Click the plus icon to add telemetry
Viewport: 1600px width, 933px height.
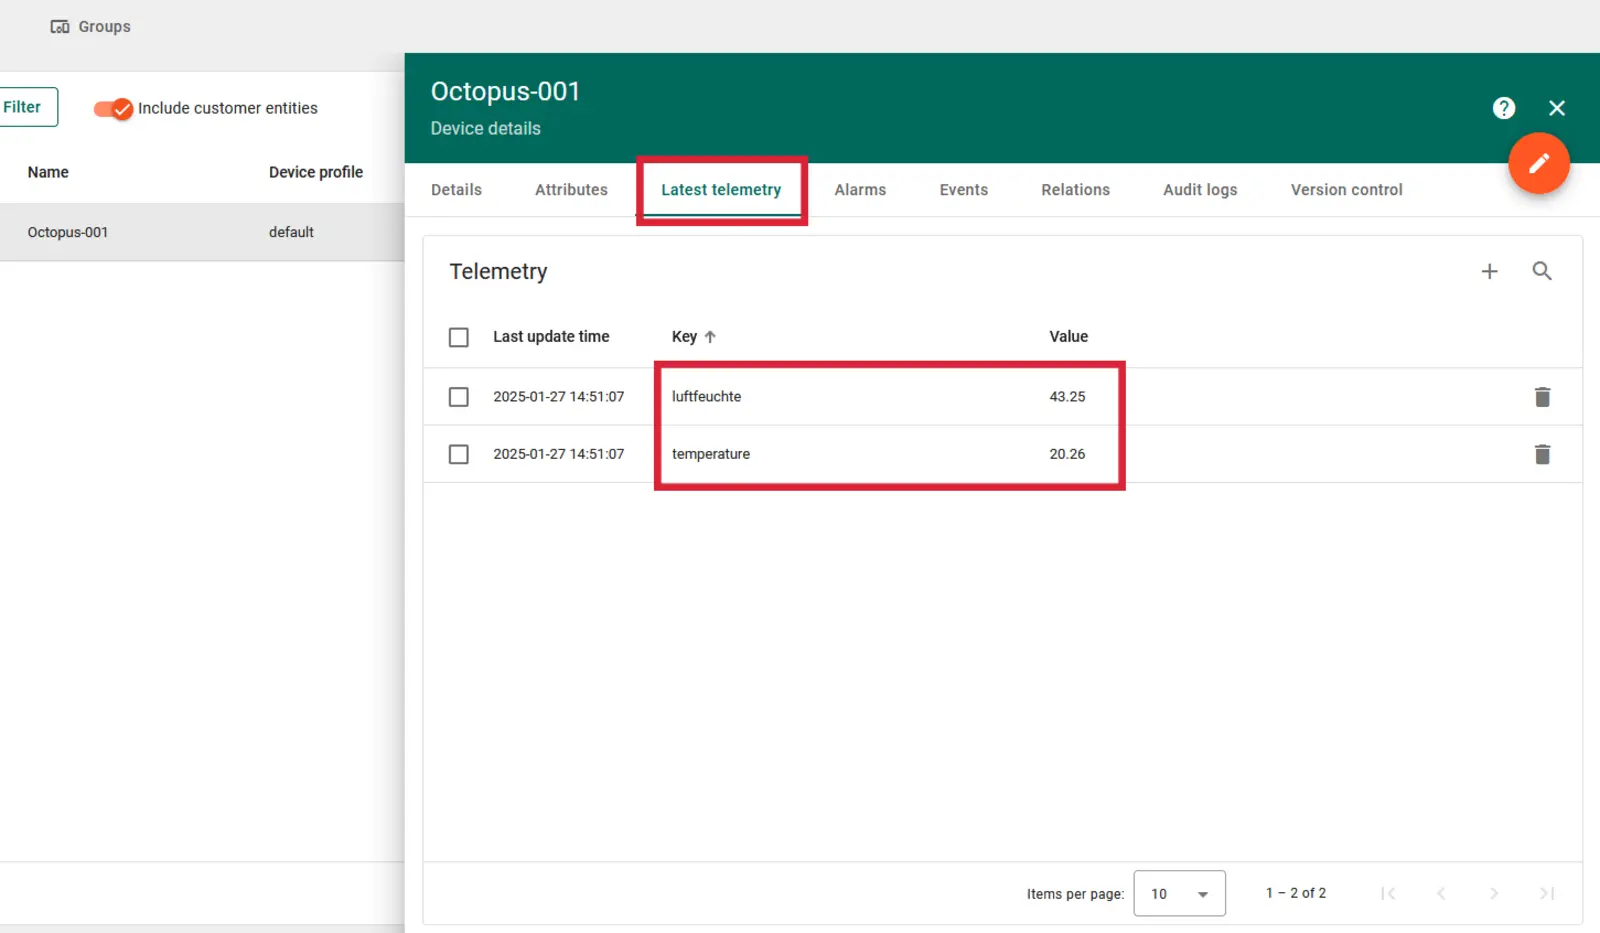[1489, 271]
